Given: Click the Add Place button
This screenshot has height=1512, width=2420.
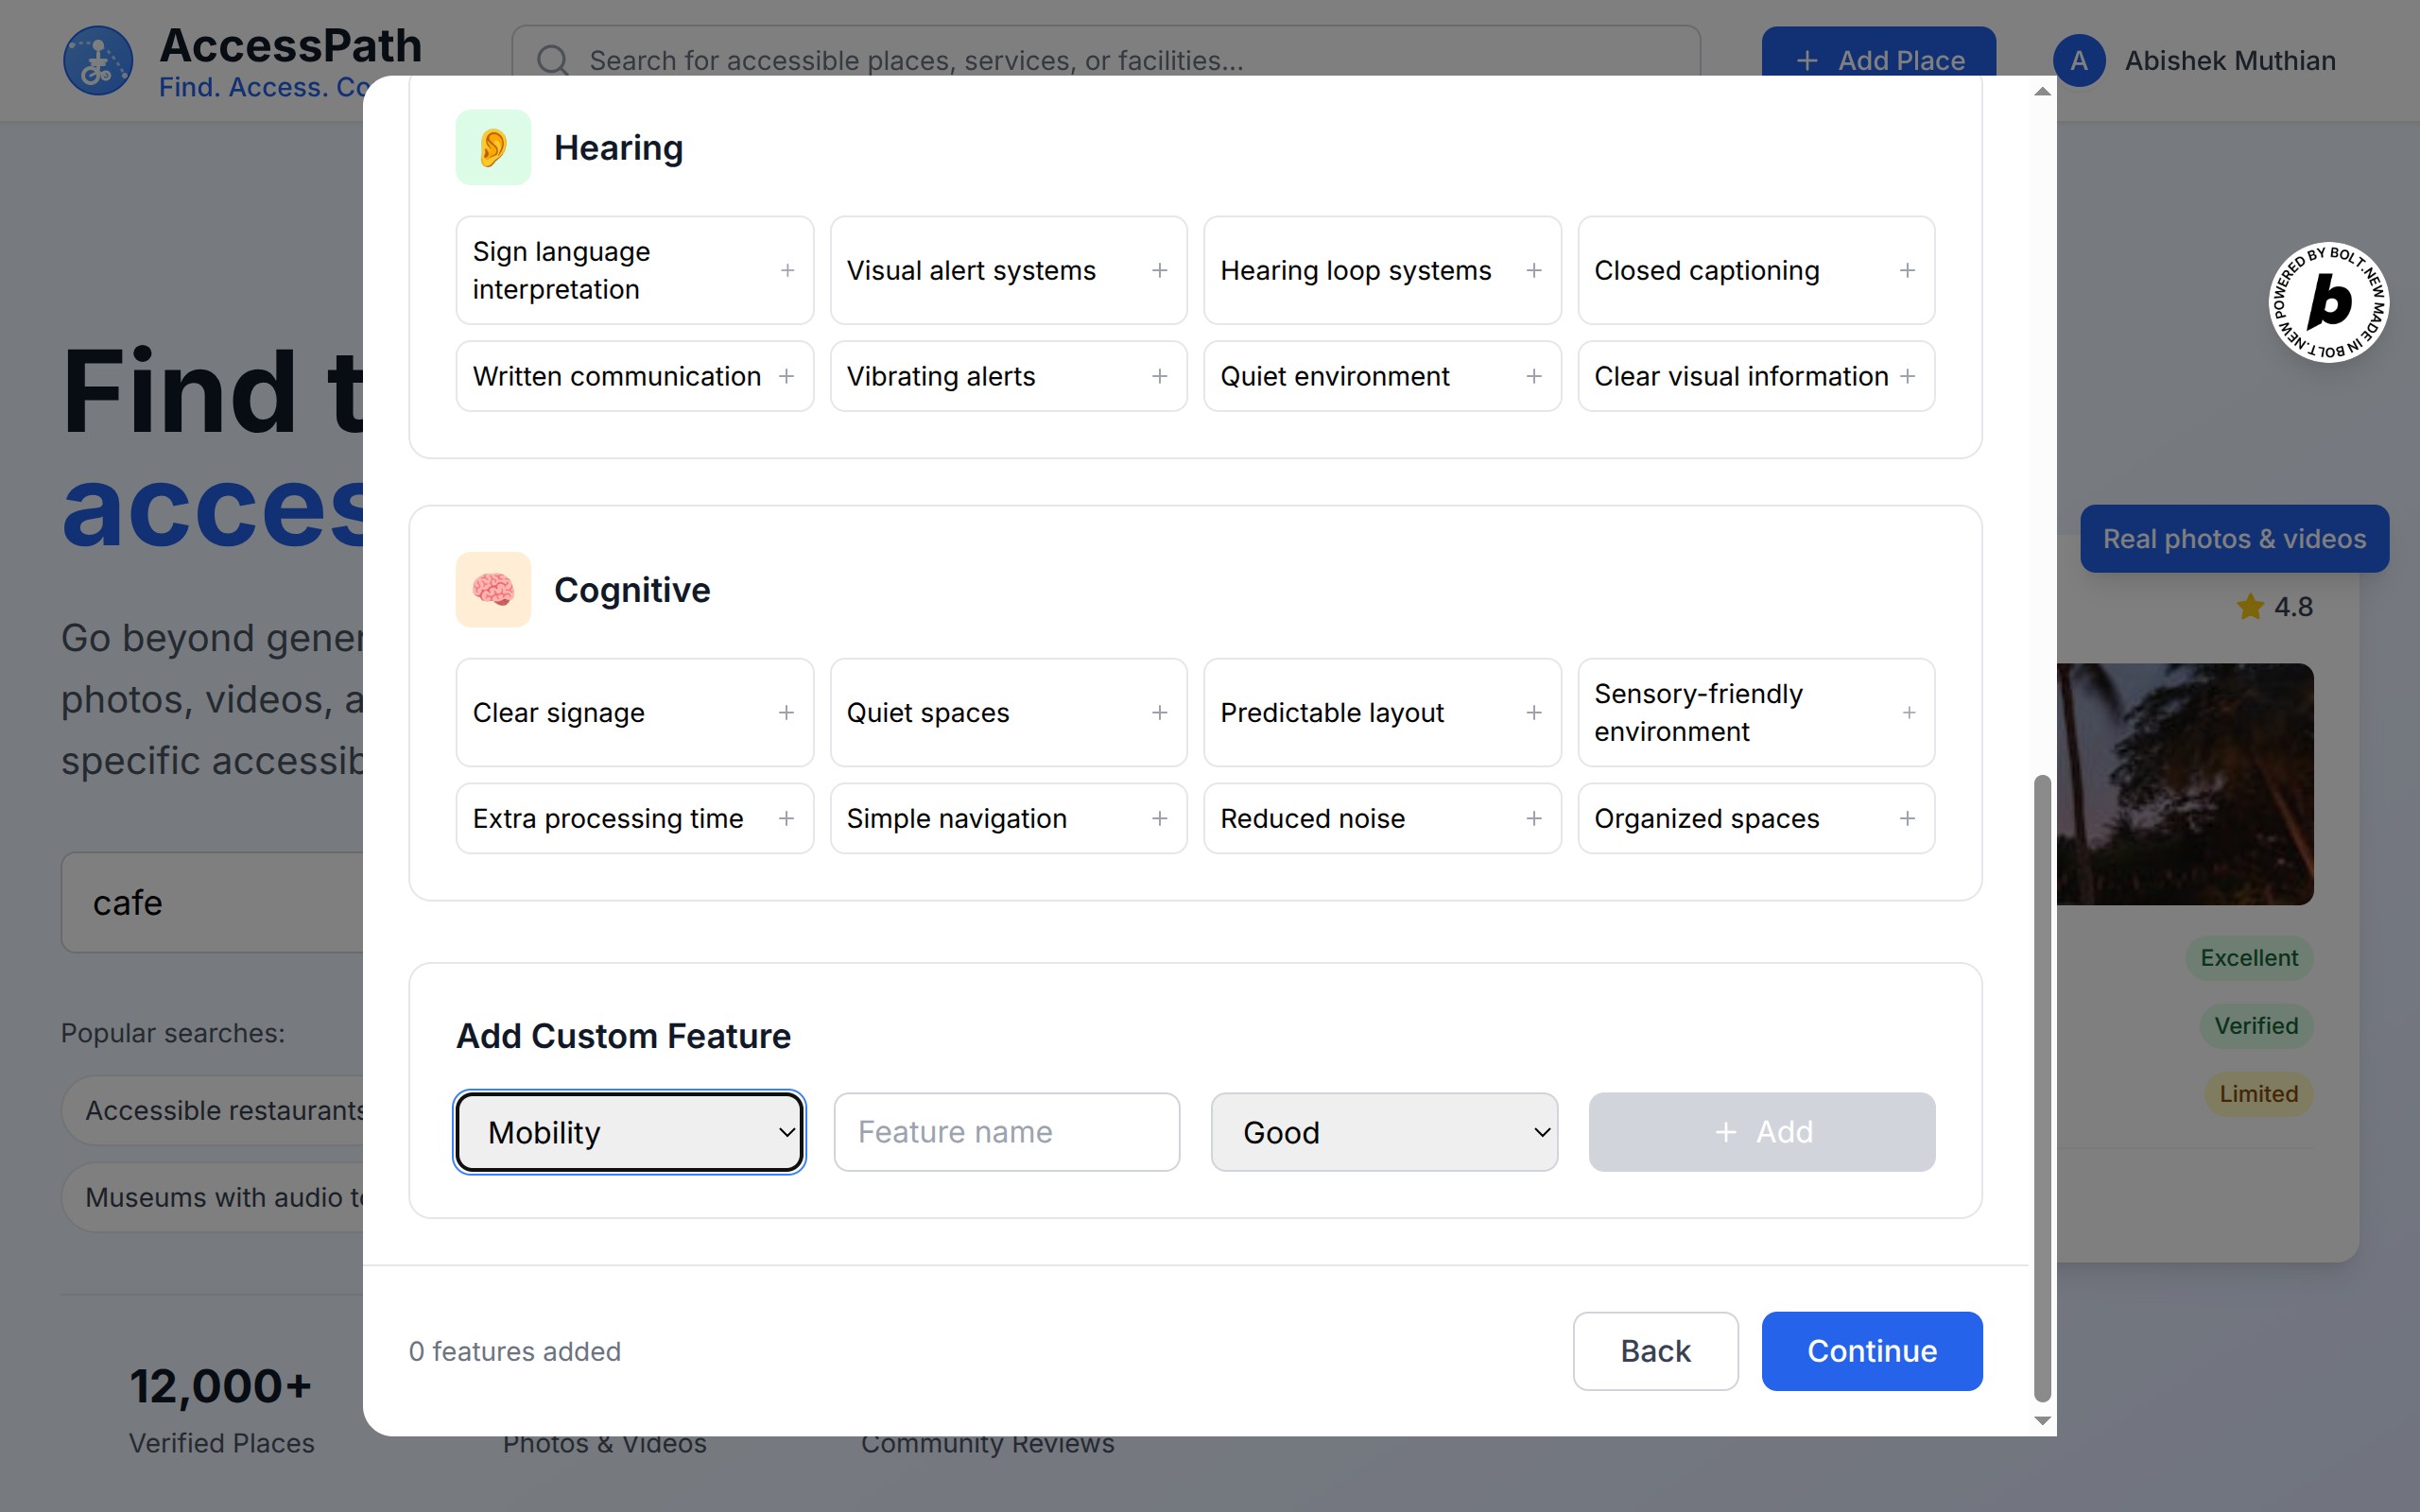Looking at the screenshot, I should point(1878,55).
